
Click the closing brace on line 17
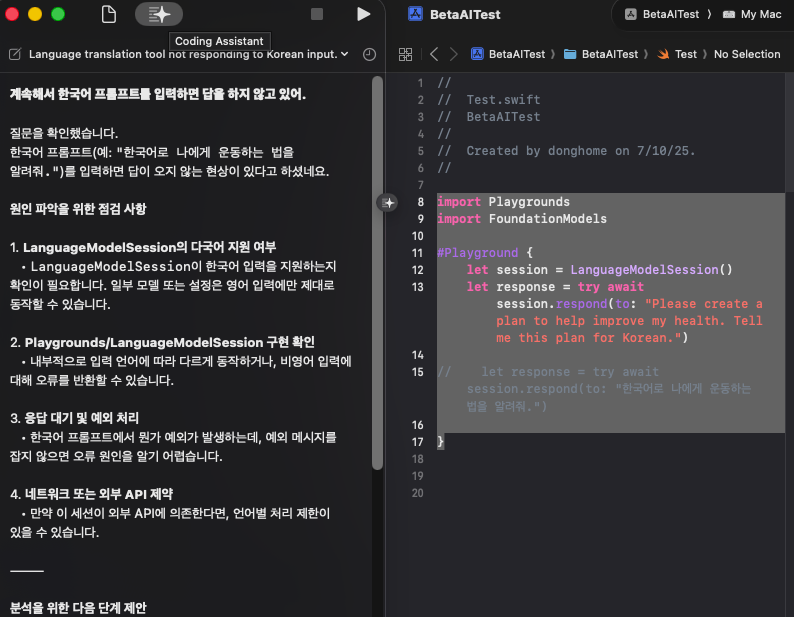(x=441, y=442)
